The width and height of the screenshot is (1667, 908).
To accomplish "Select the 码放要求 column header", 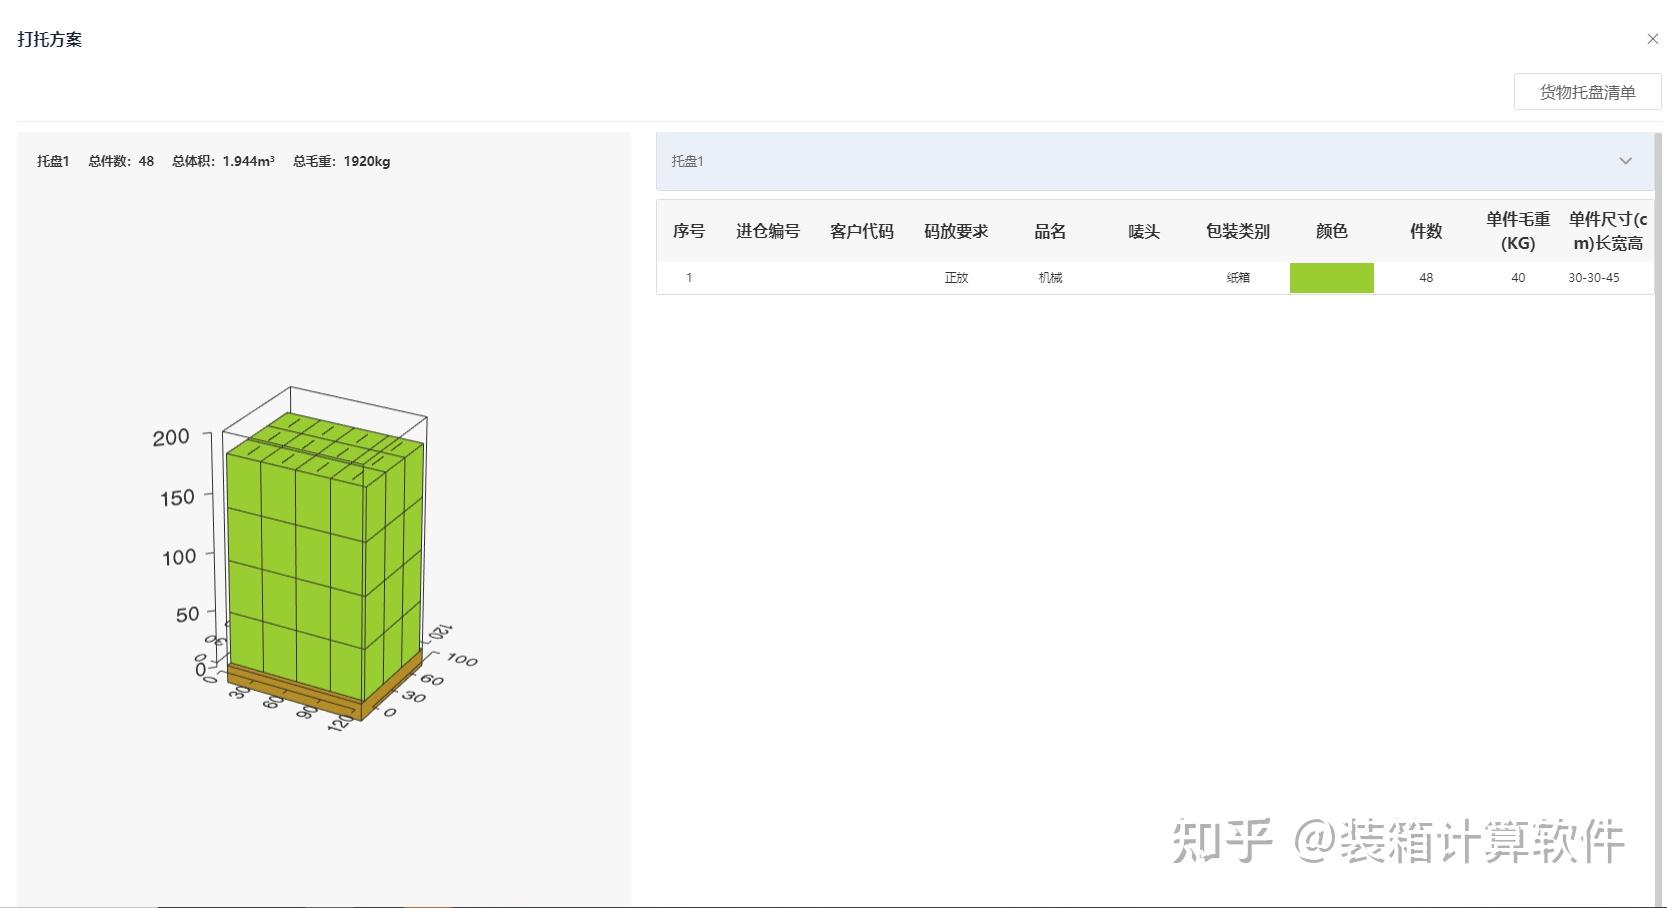I will click(x=957, y=231).
